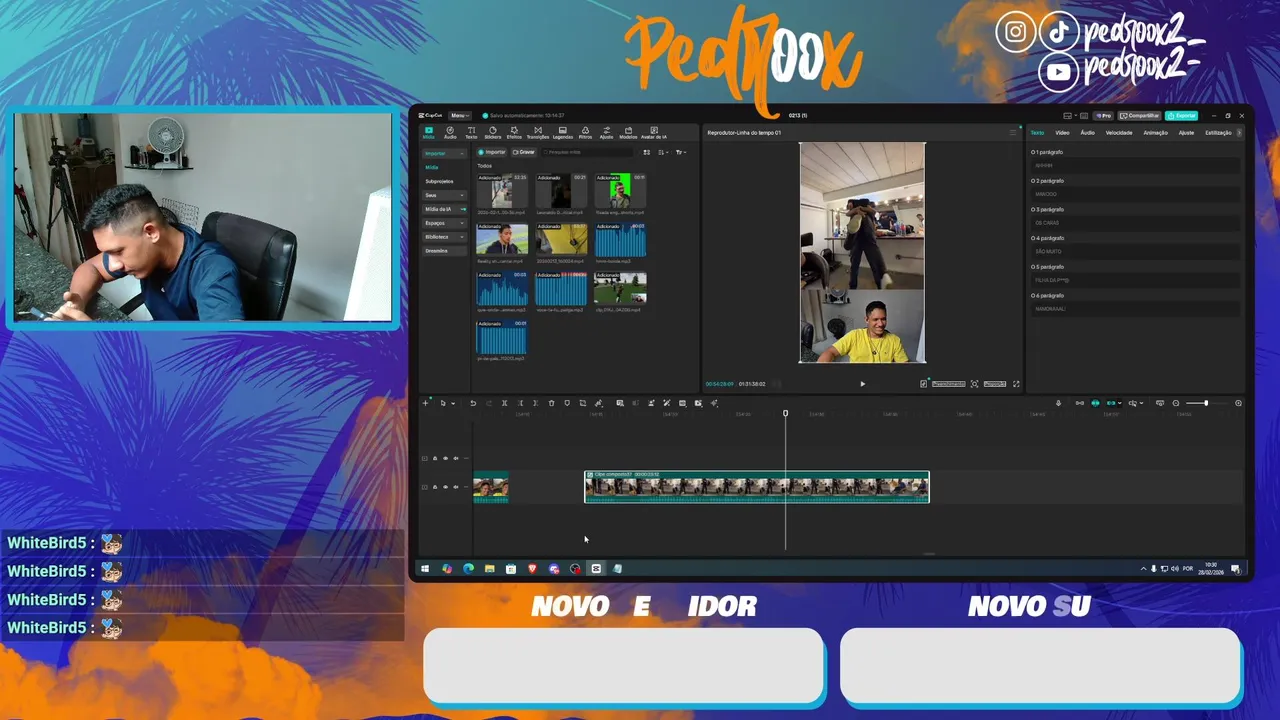This screenshot has height=720, width=1280.
Task: Open the Filtros panel
Action: click(x=585, y=132)
